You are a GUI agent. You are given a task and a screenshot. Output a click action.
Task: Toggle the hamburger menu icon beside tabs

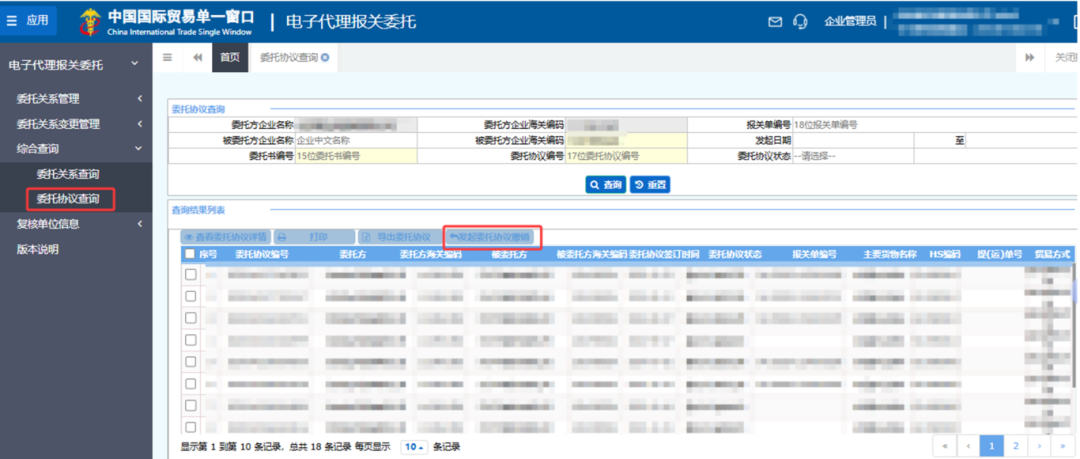167,58
